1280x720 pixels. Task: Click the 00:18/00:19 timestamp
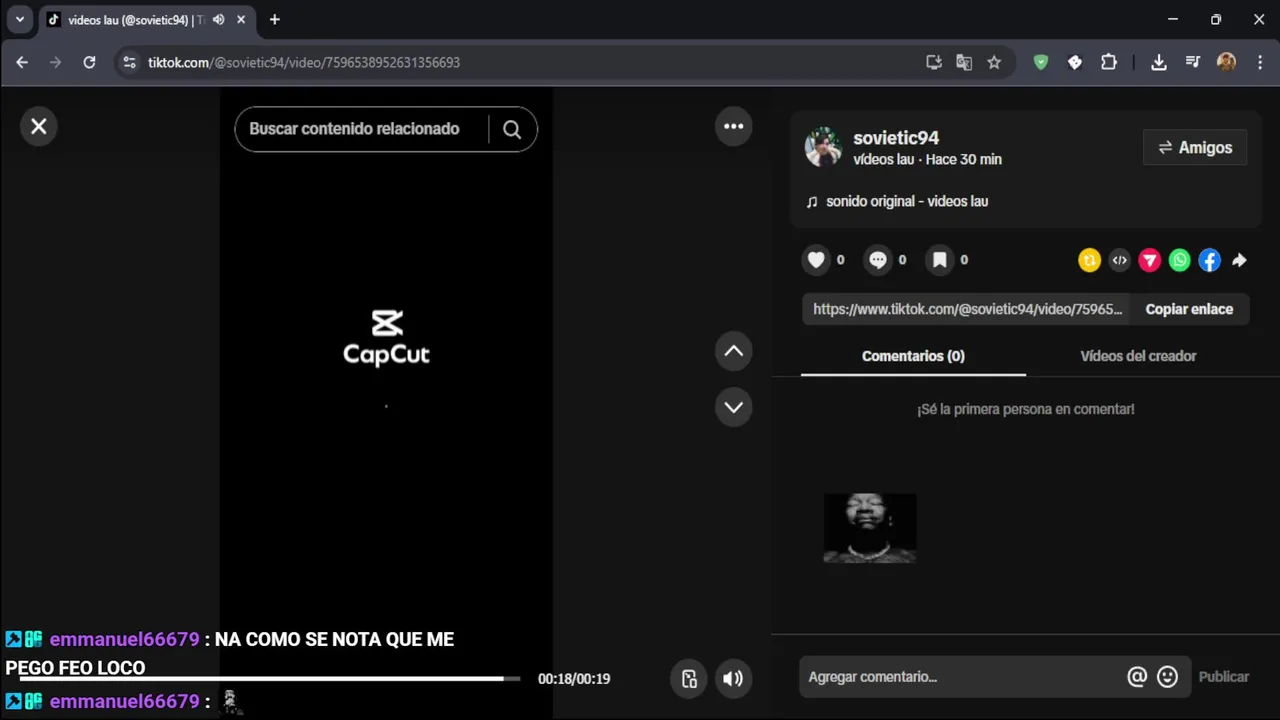pos(574,679)
